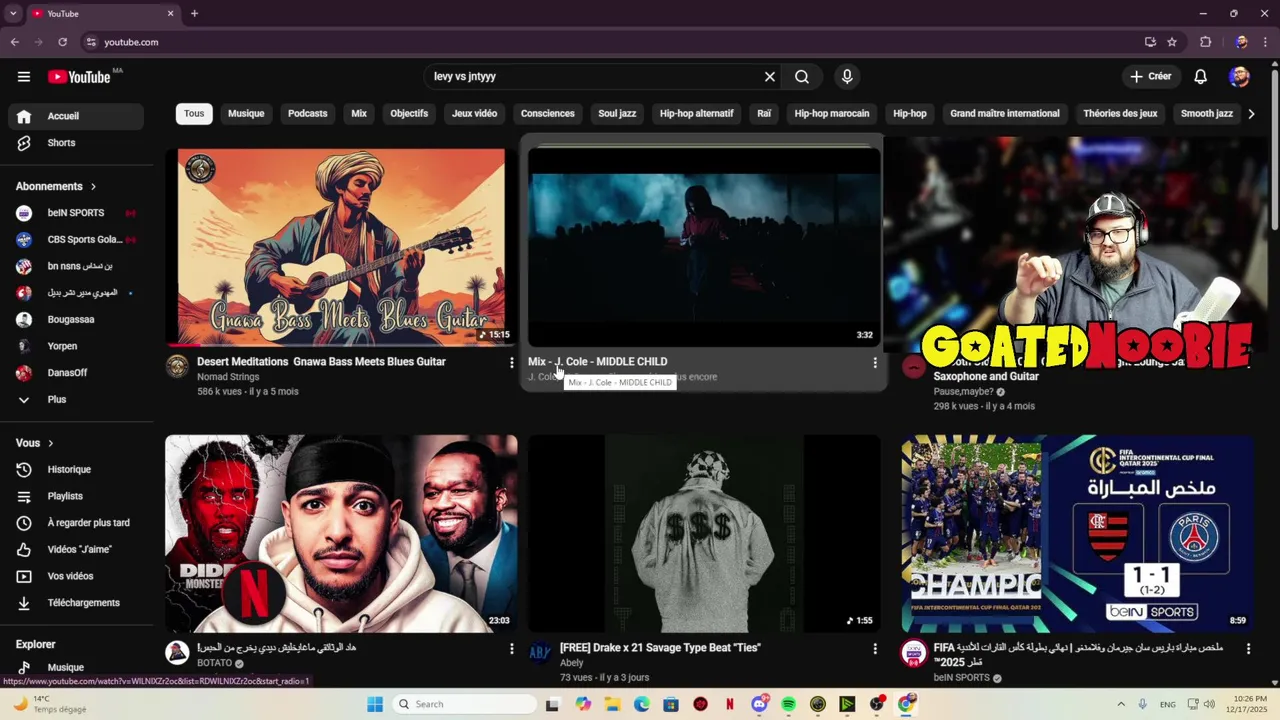The image size is (1280, 720).
Task: Select the Podcasts filter chip
Action: tap(307, 113)
